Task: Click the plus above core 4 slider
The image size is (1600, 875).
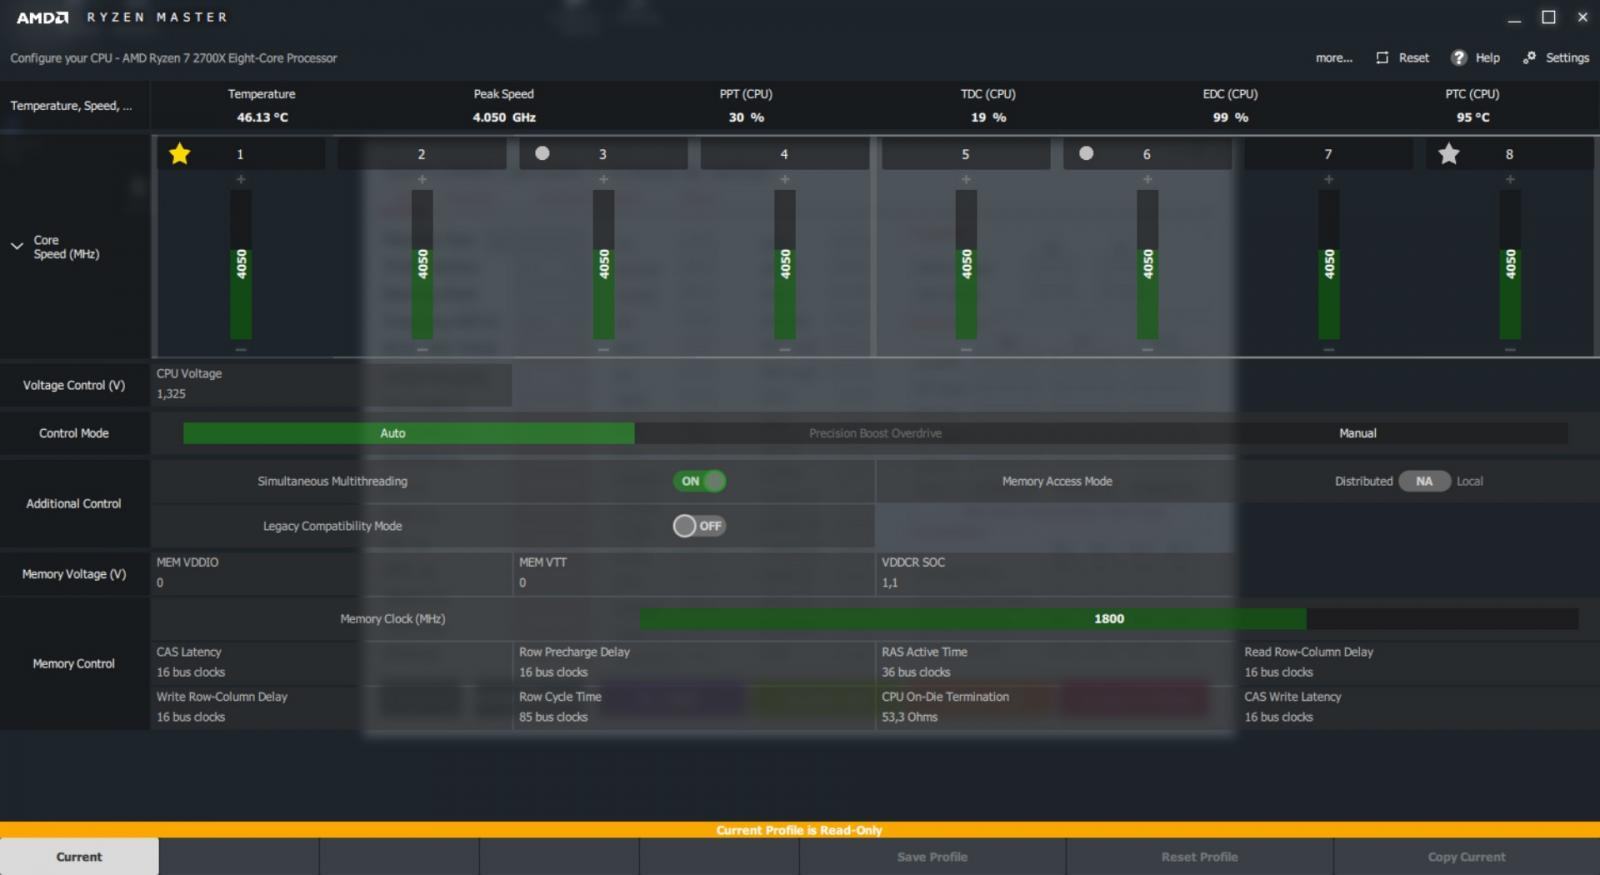Action: coord(785,179)
